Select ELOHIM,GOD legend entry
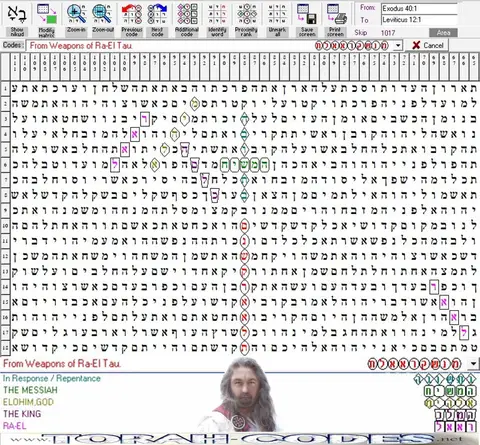Screen dimensions: 480x445 [28, 402]
